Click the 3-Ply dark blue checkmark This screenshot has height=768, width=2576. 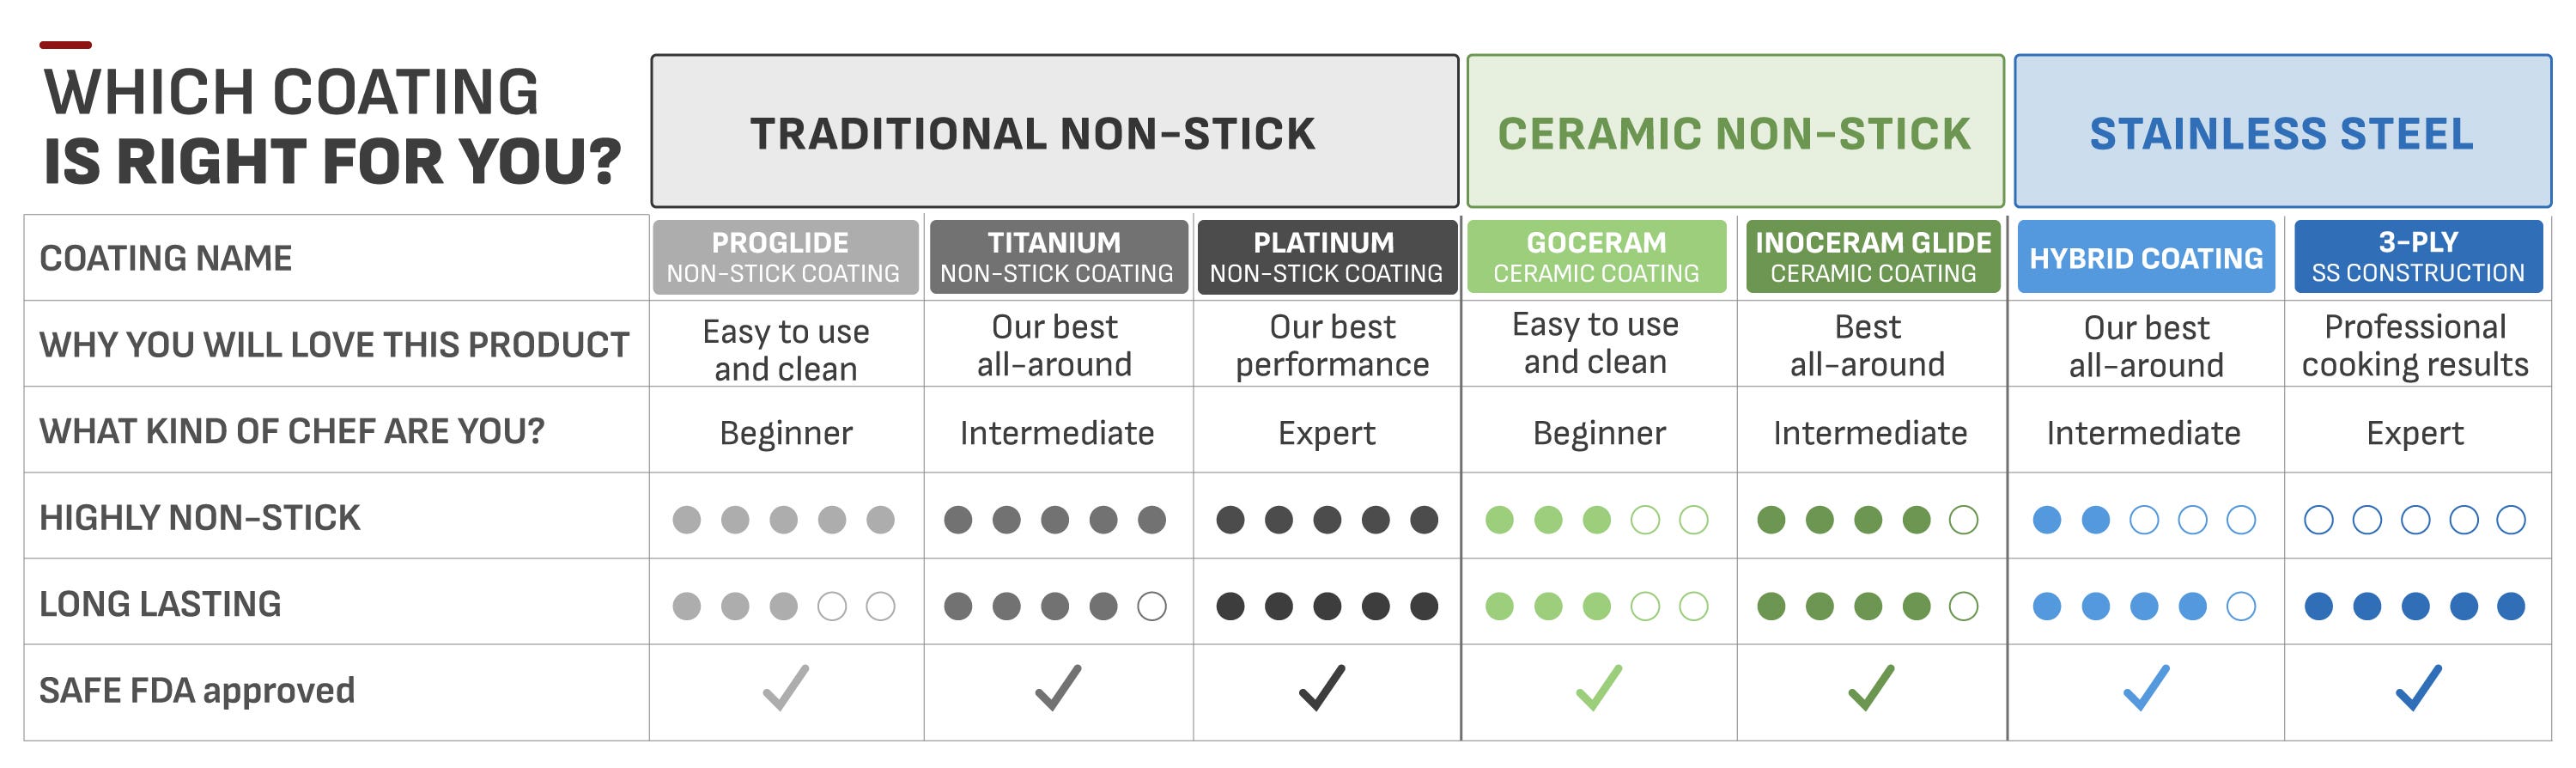tap(2419, 688)
